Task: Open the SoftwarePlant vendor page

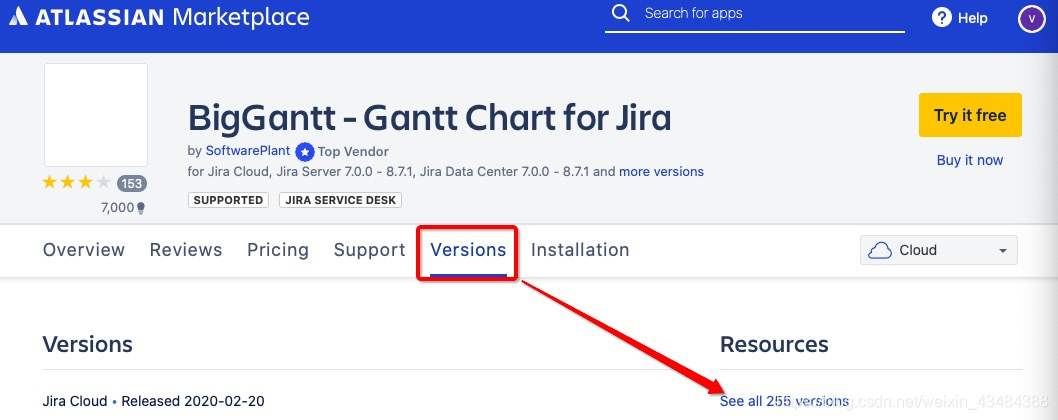Action: [248, 151]
